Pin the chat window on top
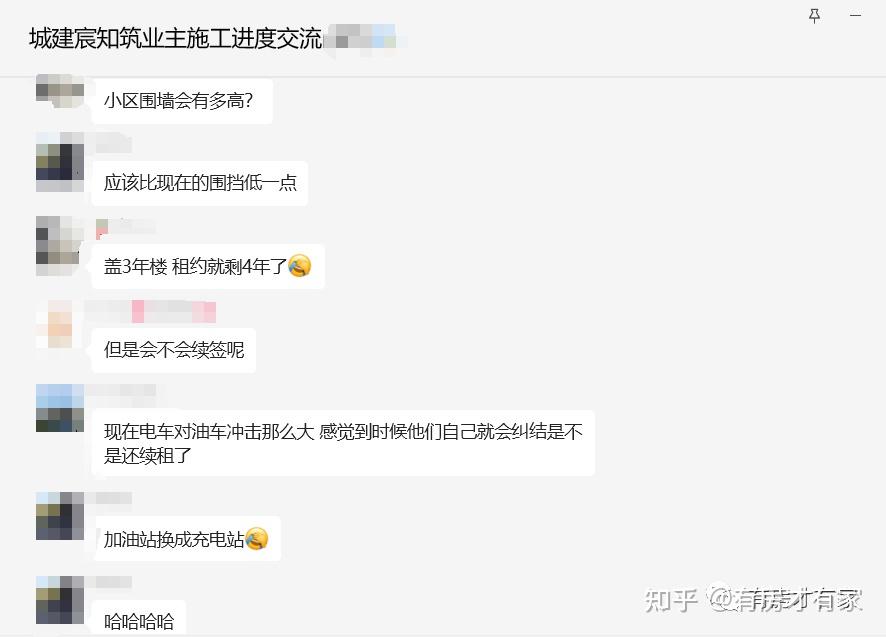886x637 pixels. point(814,16)
